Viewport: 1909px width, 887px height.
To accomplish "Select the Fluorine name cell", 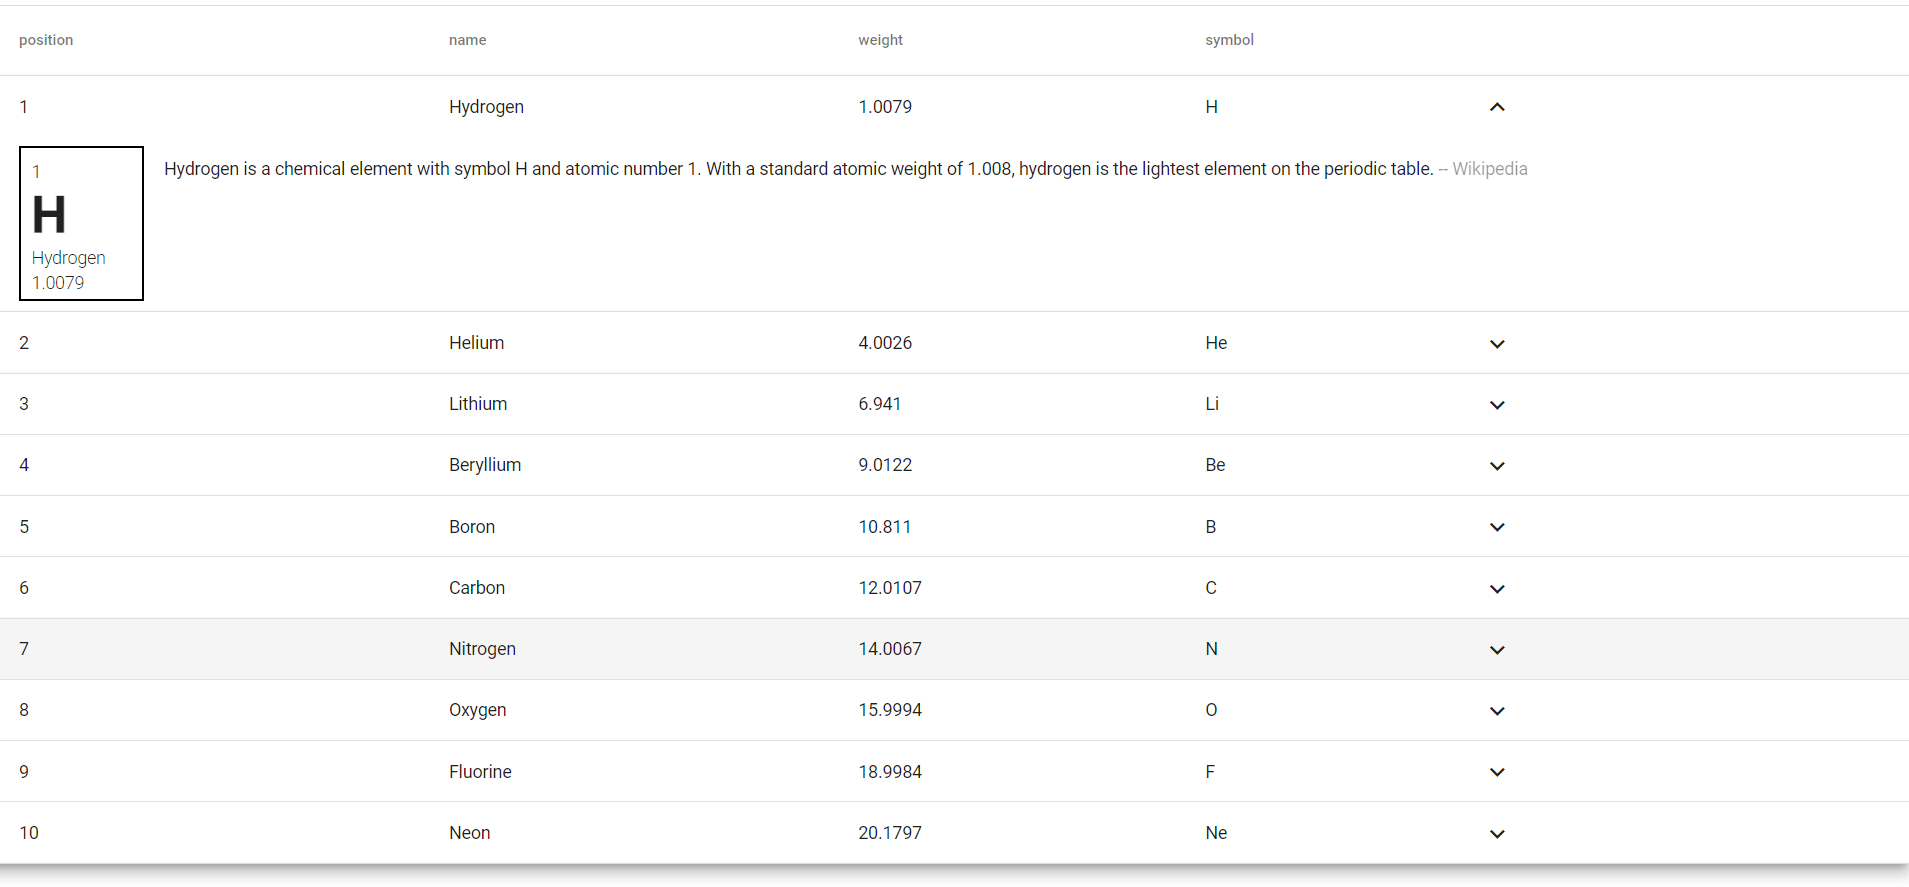I will coord(480,772).
